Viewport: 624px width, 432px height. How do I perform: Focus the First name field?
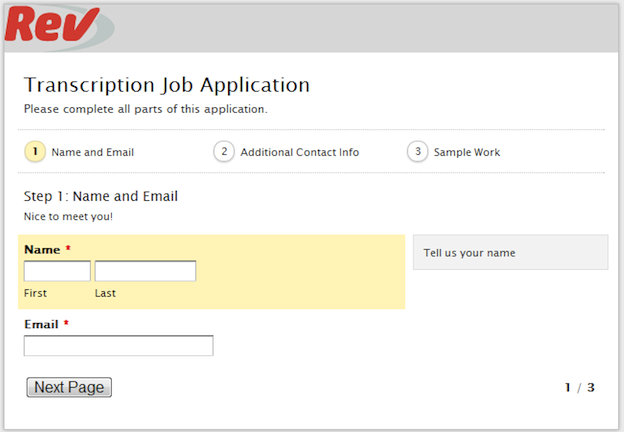coord(57,271)
